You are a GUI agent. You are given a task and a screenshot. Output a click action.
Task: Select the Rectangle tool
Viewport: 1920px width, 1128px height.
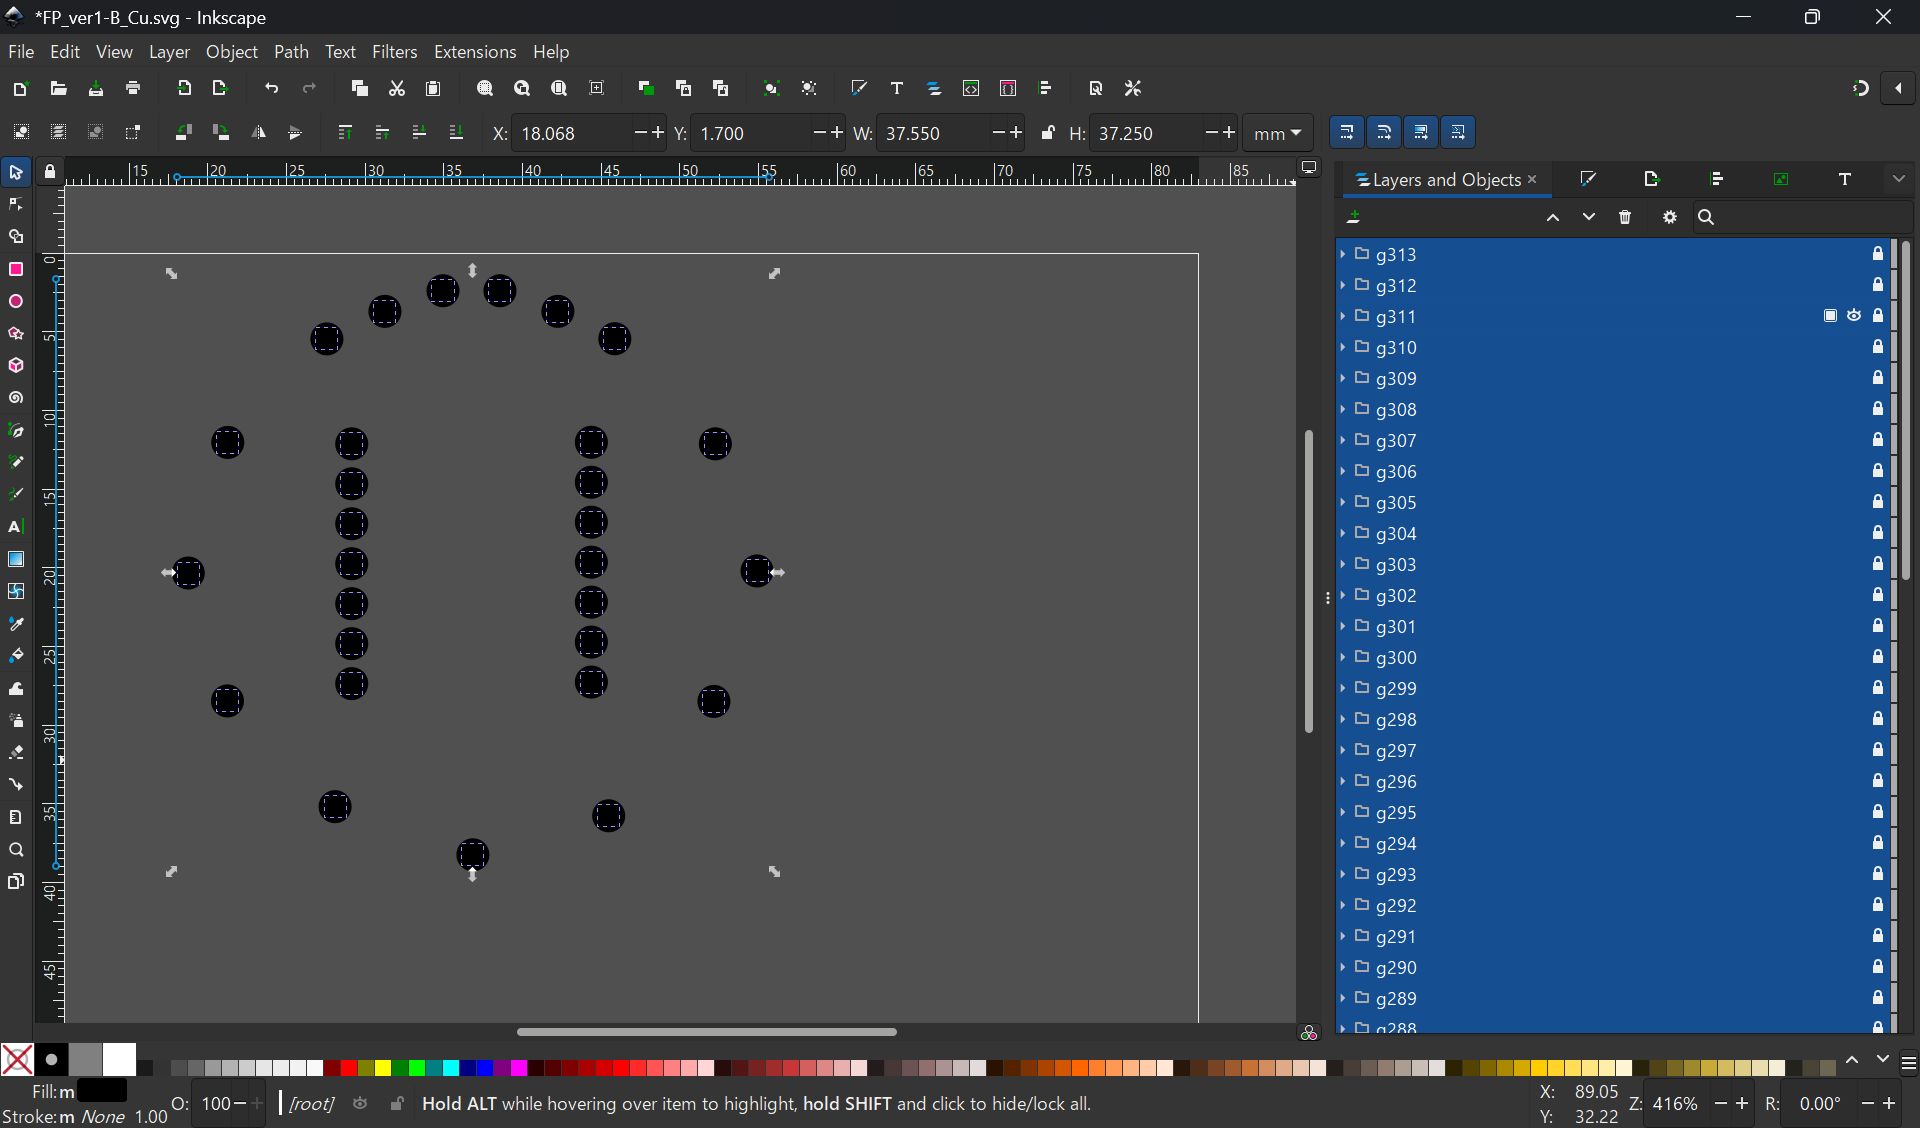[x=16, y=269]
